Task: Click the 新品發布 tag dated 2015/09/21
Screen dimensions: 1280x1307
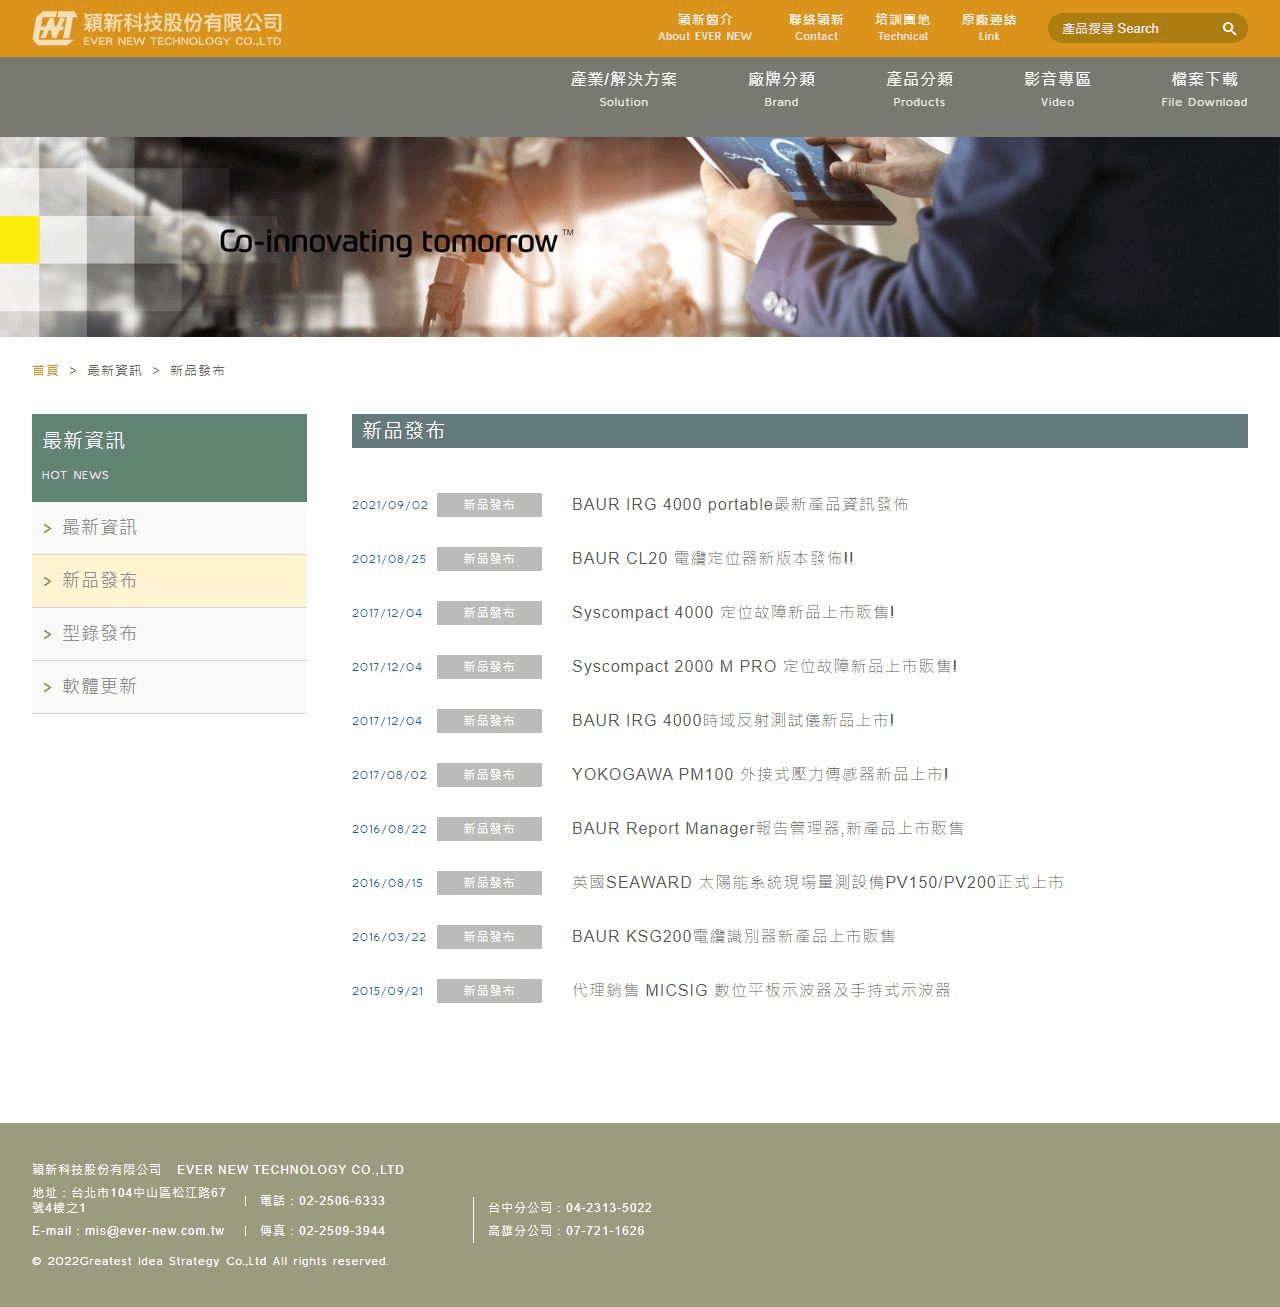Action: pyautogui.click(x=489, y=991)
